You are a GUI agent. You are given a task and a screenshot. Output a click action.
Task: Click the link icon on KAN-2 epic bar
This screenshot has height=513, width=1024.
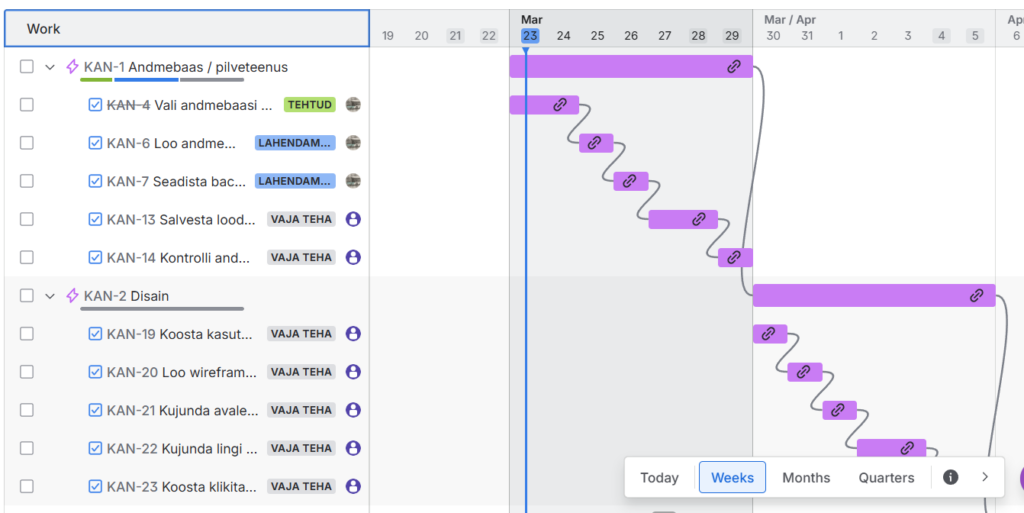click(977, 296)
